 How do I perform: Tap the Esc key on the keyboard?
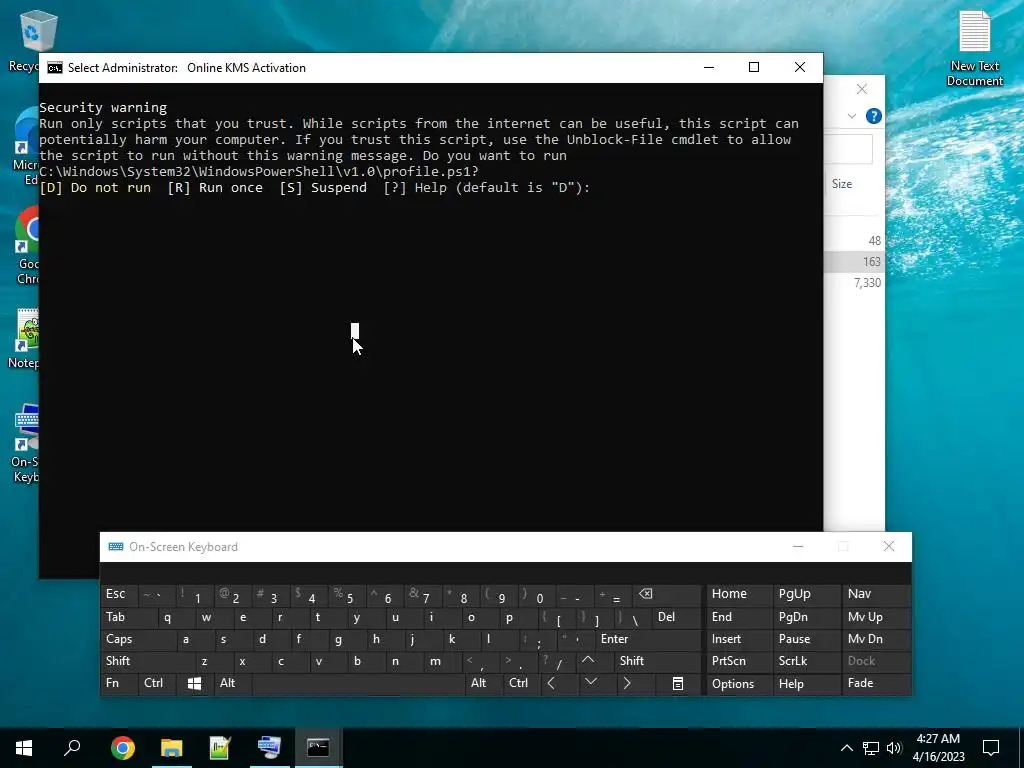pos(120,594)
